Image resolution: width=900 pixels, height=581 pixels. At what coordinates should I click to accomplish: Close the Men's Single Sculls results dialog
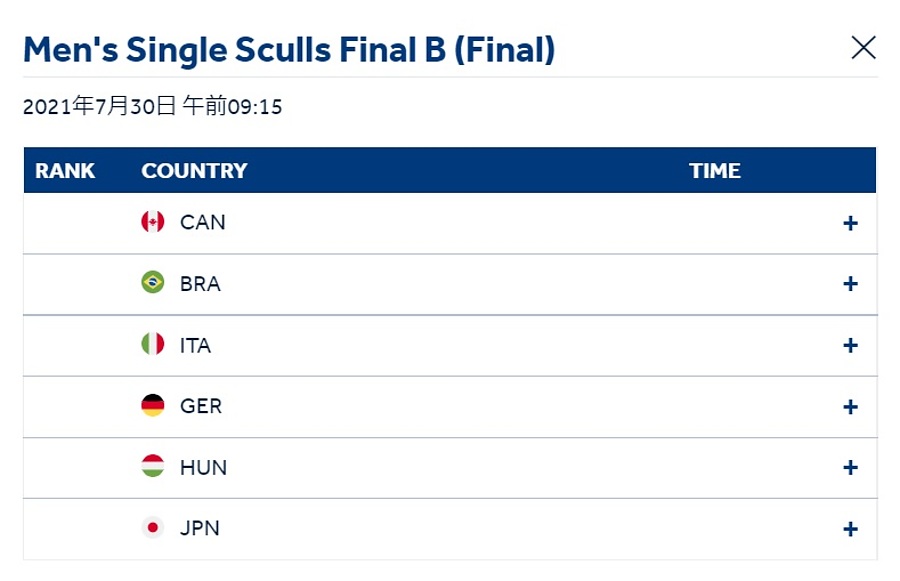coord(863,48)
